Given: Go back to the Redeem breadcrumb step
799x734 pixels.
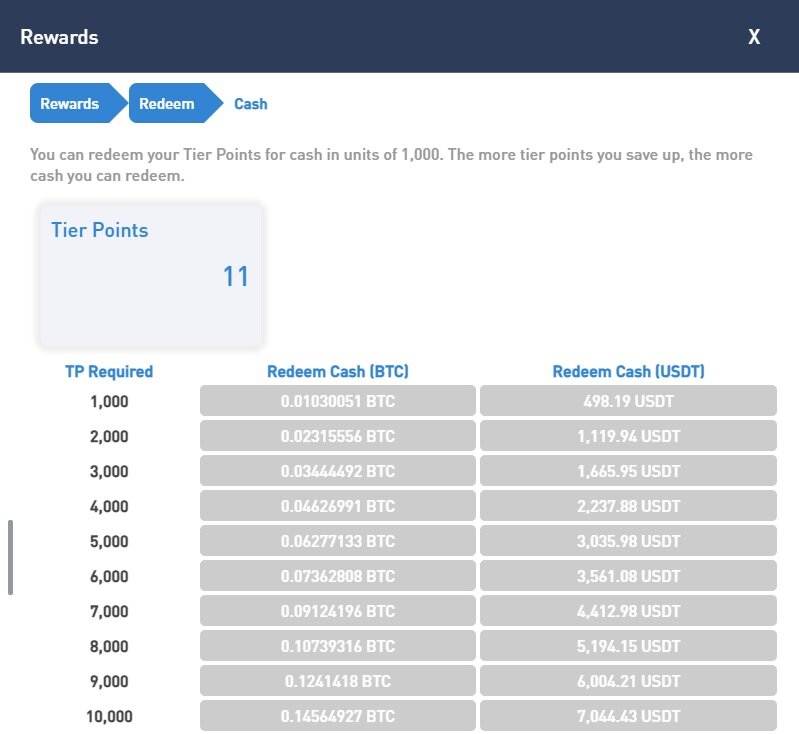Looking at the screenshot, I should [x=168, y=103].
